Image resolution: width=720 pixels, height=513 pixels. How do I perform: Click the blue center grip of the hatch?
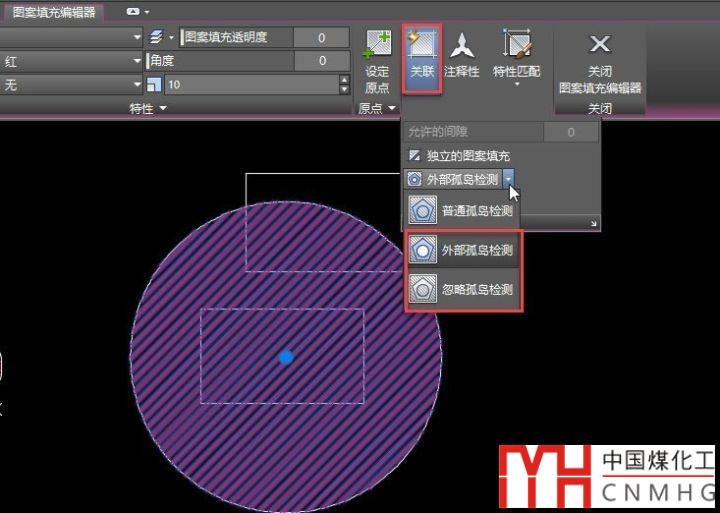[286, 356]
